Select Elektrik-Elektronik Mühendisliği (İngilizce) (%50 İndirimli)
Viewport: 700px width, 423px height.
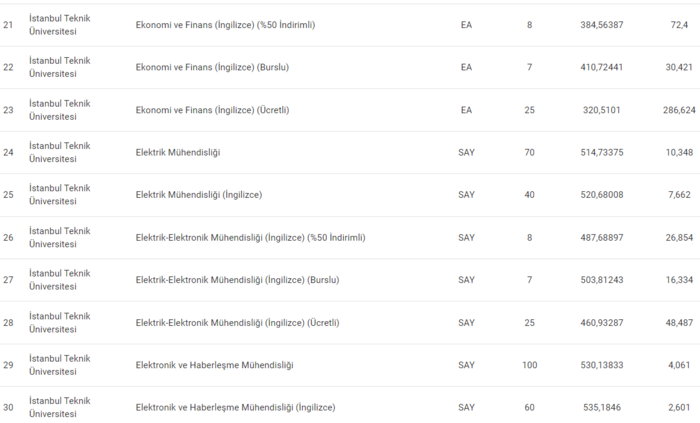[250, 238]
